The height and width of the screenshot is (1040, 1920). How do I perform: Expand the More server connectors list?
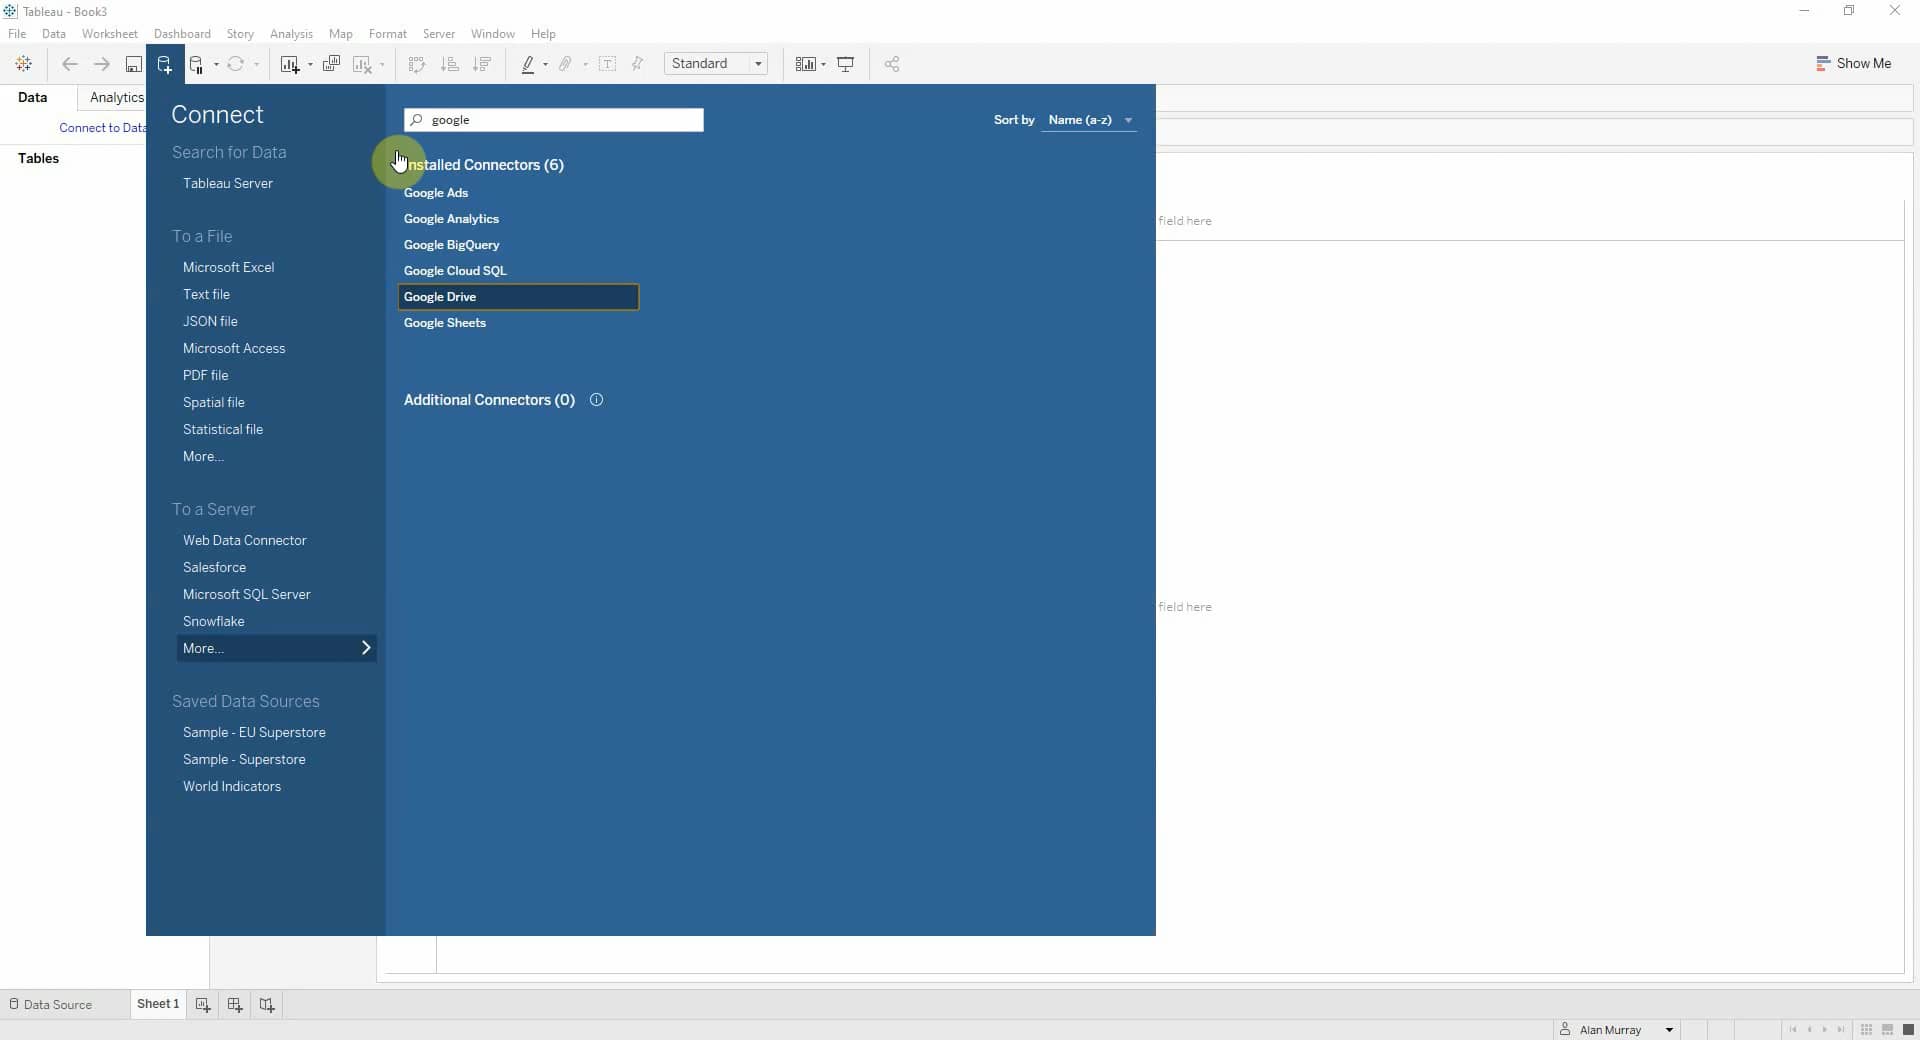coord(275,648)
